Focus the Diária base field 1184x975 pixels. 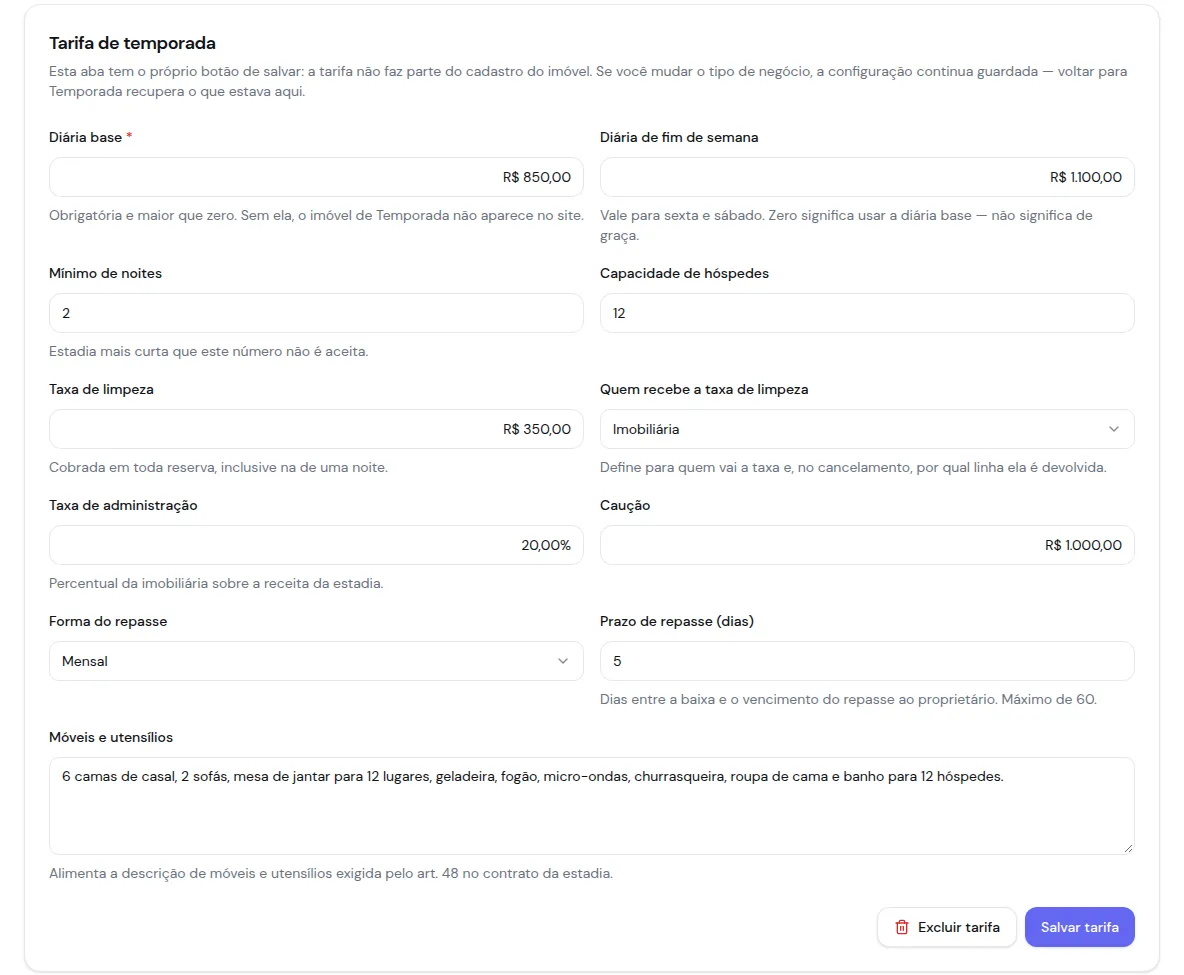316,177
